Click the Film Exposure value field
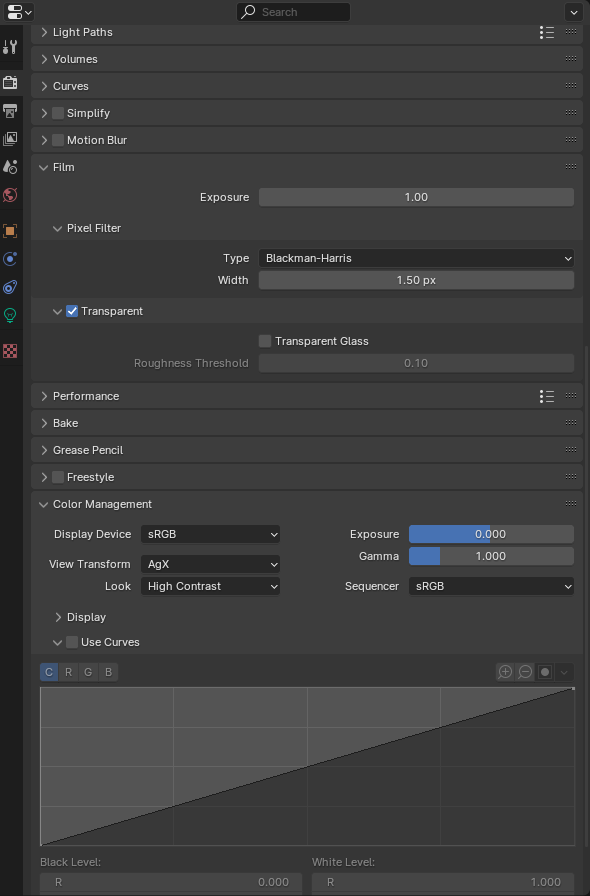 click(416, 197)
